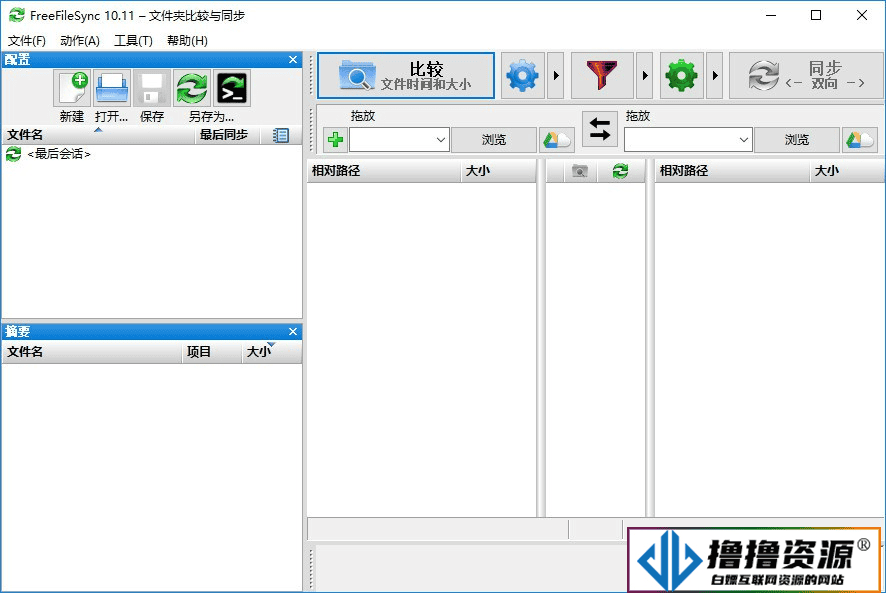Open comparison settings blue gear
The image size is (886, 593).
click(523, 76)
